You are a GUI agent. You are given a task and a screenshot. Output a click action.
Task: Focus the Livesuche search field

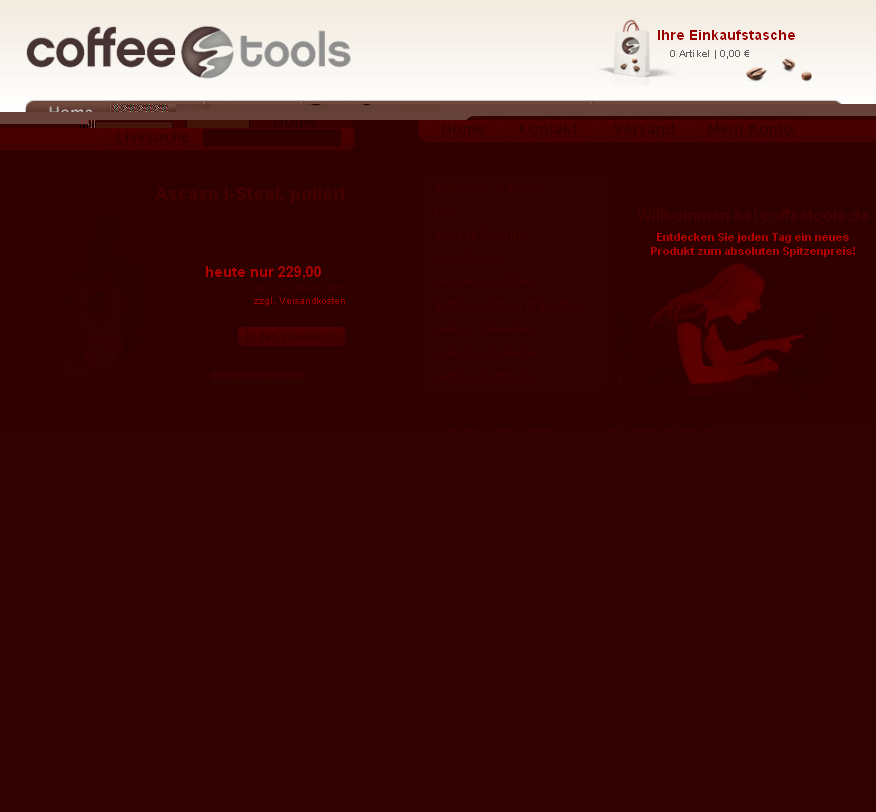271,138
